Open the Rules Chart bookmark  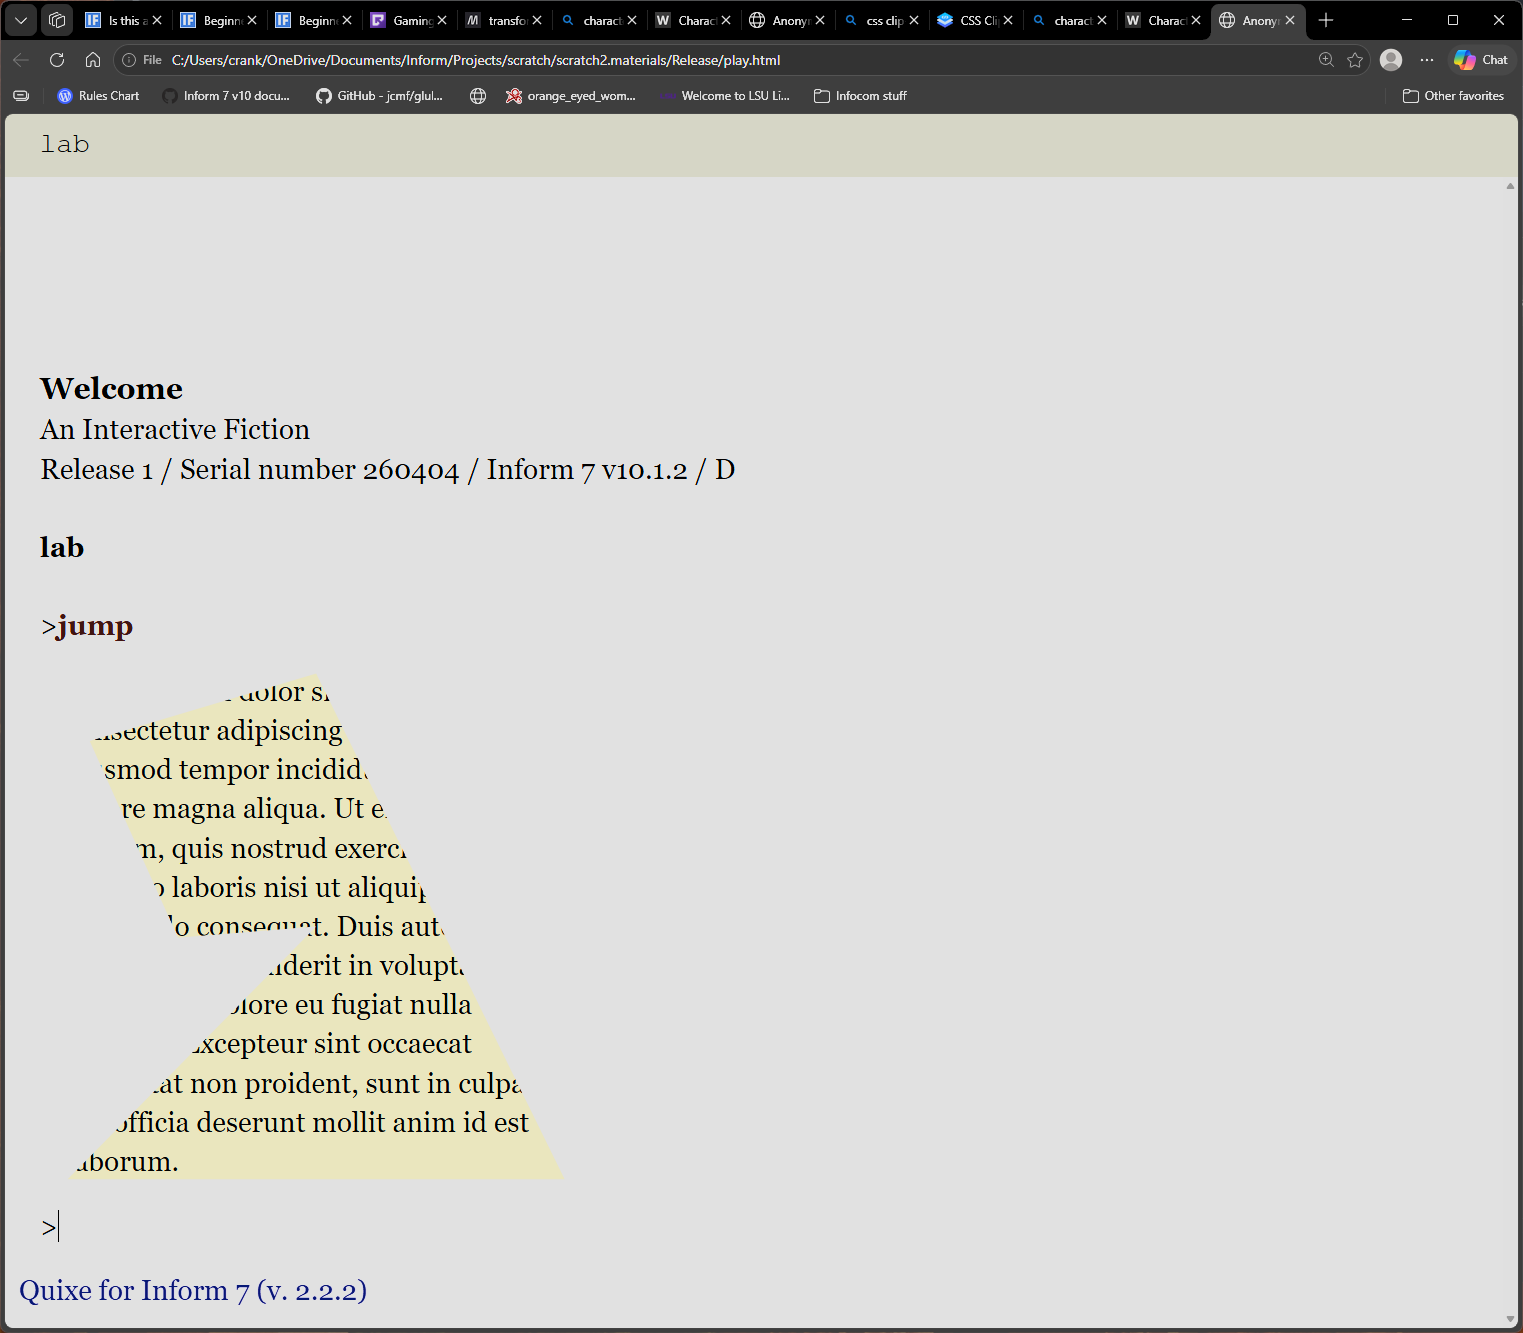[x=98, y=96]
